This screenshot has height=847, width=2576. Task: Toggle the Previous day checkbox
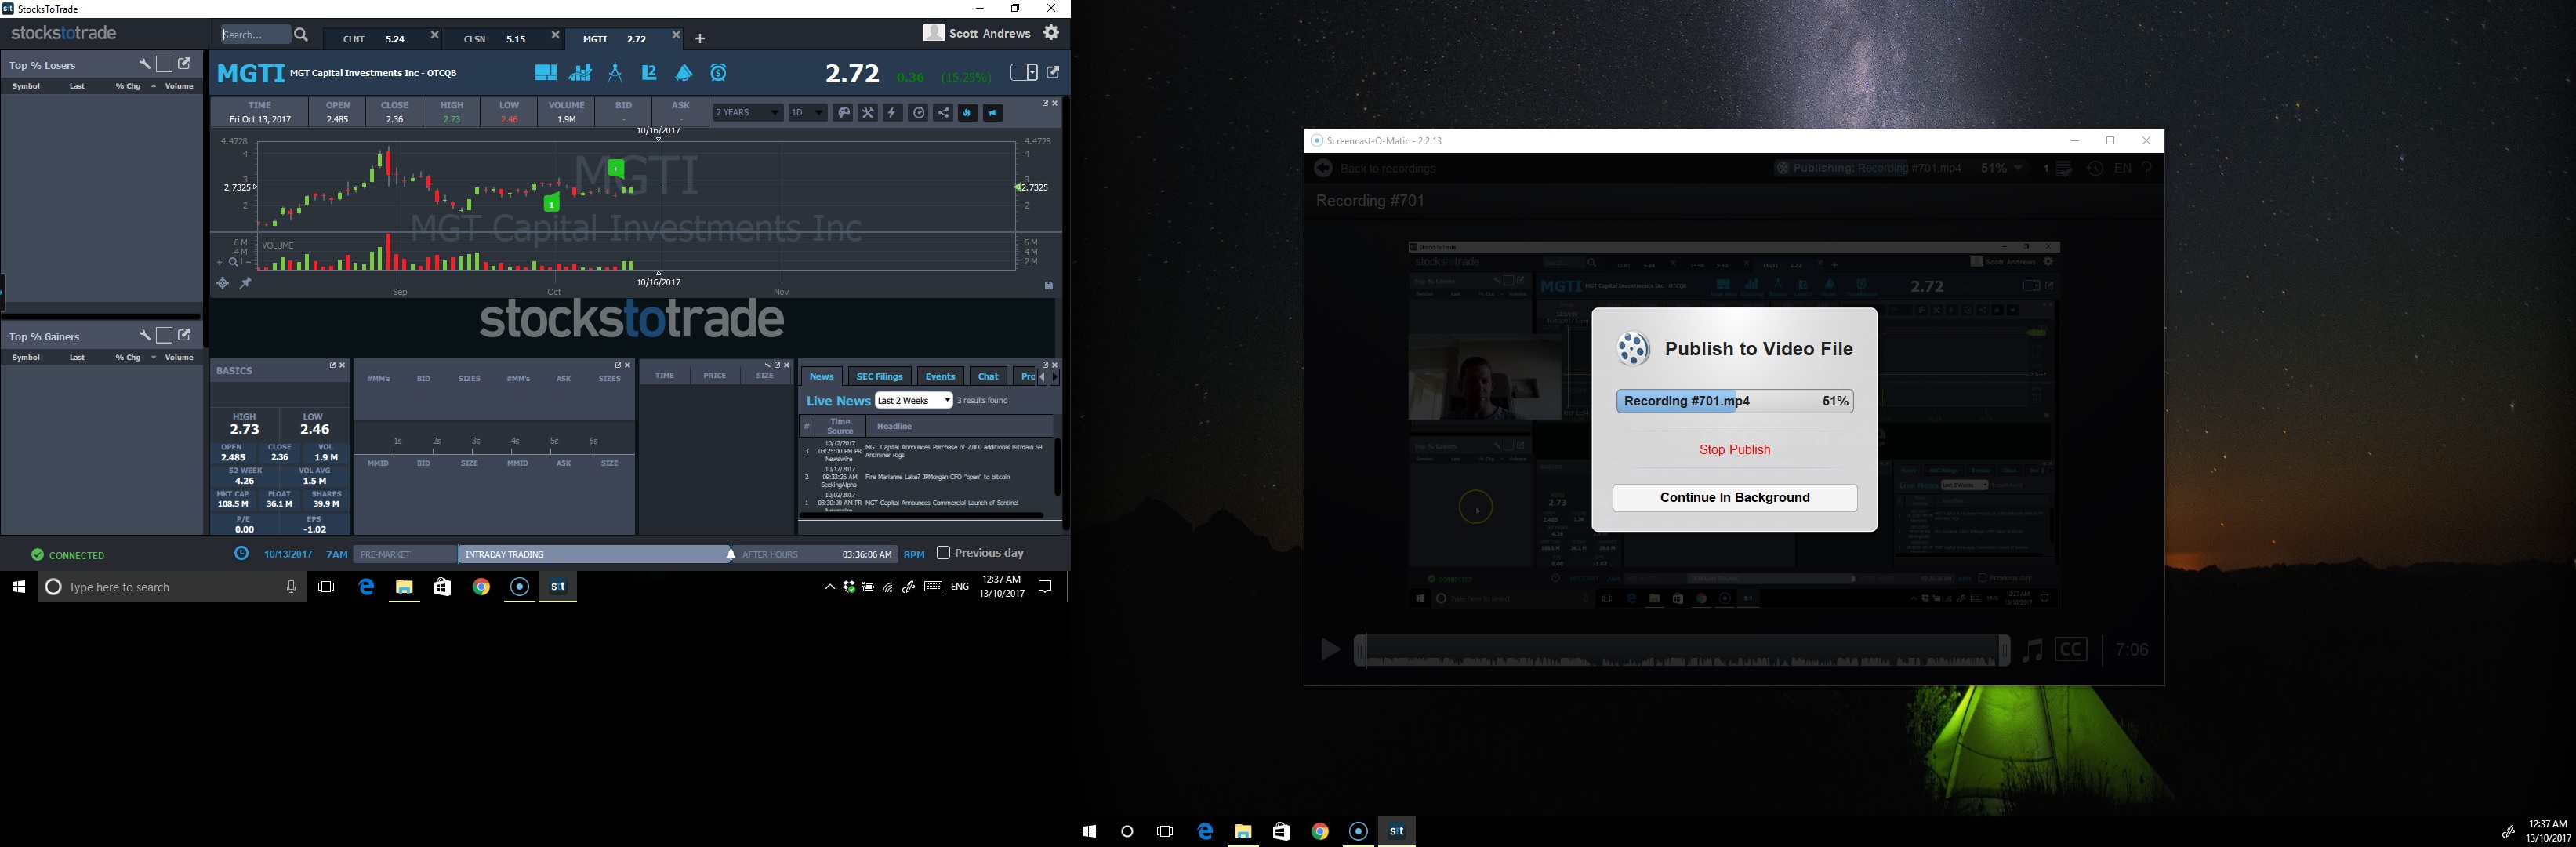click(x=943, y=553)
